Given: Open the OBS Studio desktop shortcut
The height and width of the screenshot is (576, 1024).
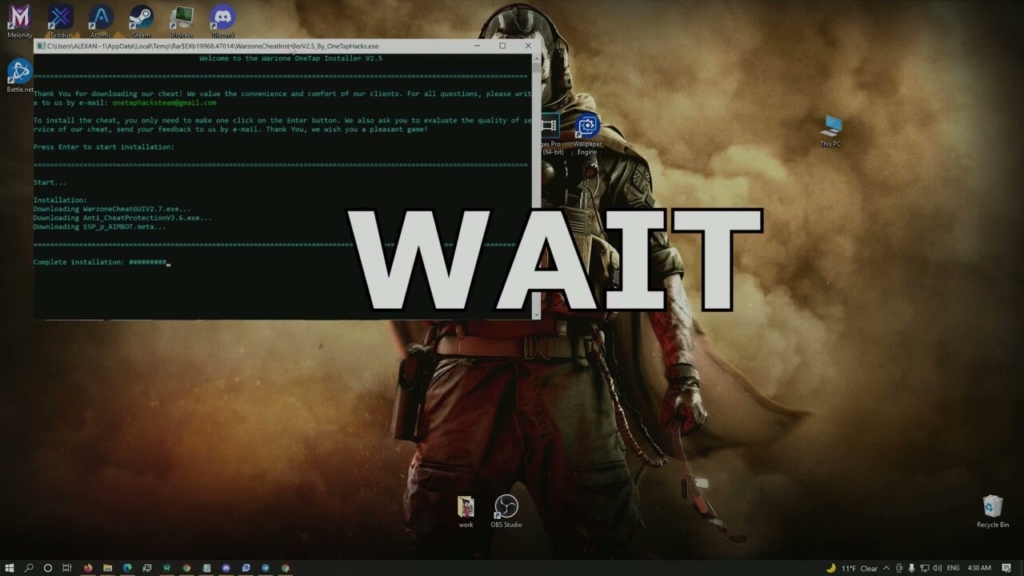Looking at the screenshot, I should 506,507.
